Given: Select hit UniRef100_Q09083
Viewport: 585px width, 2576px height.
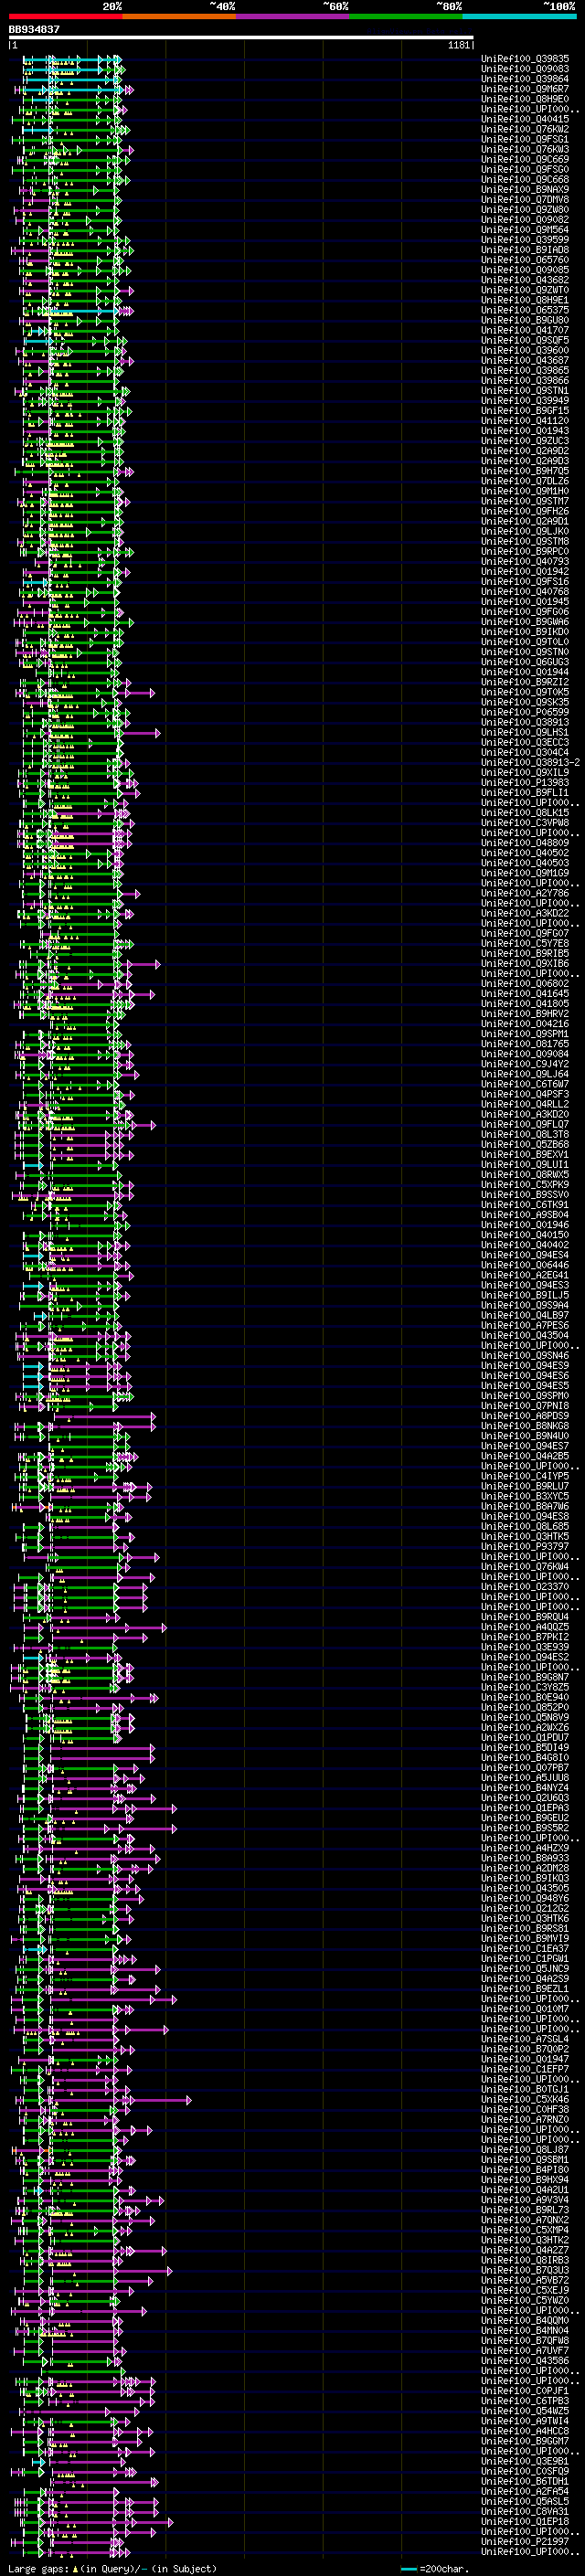Looking at the screenshot, I should (x=525, y=69).
